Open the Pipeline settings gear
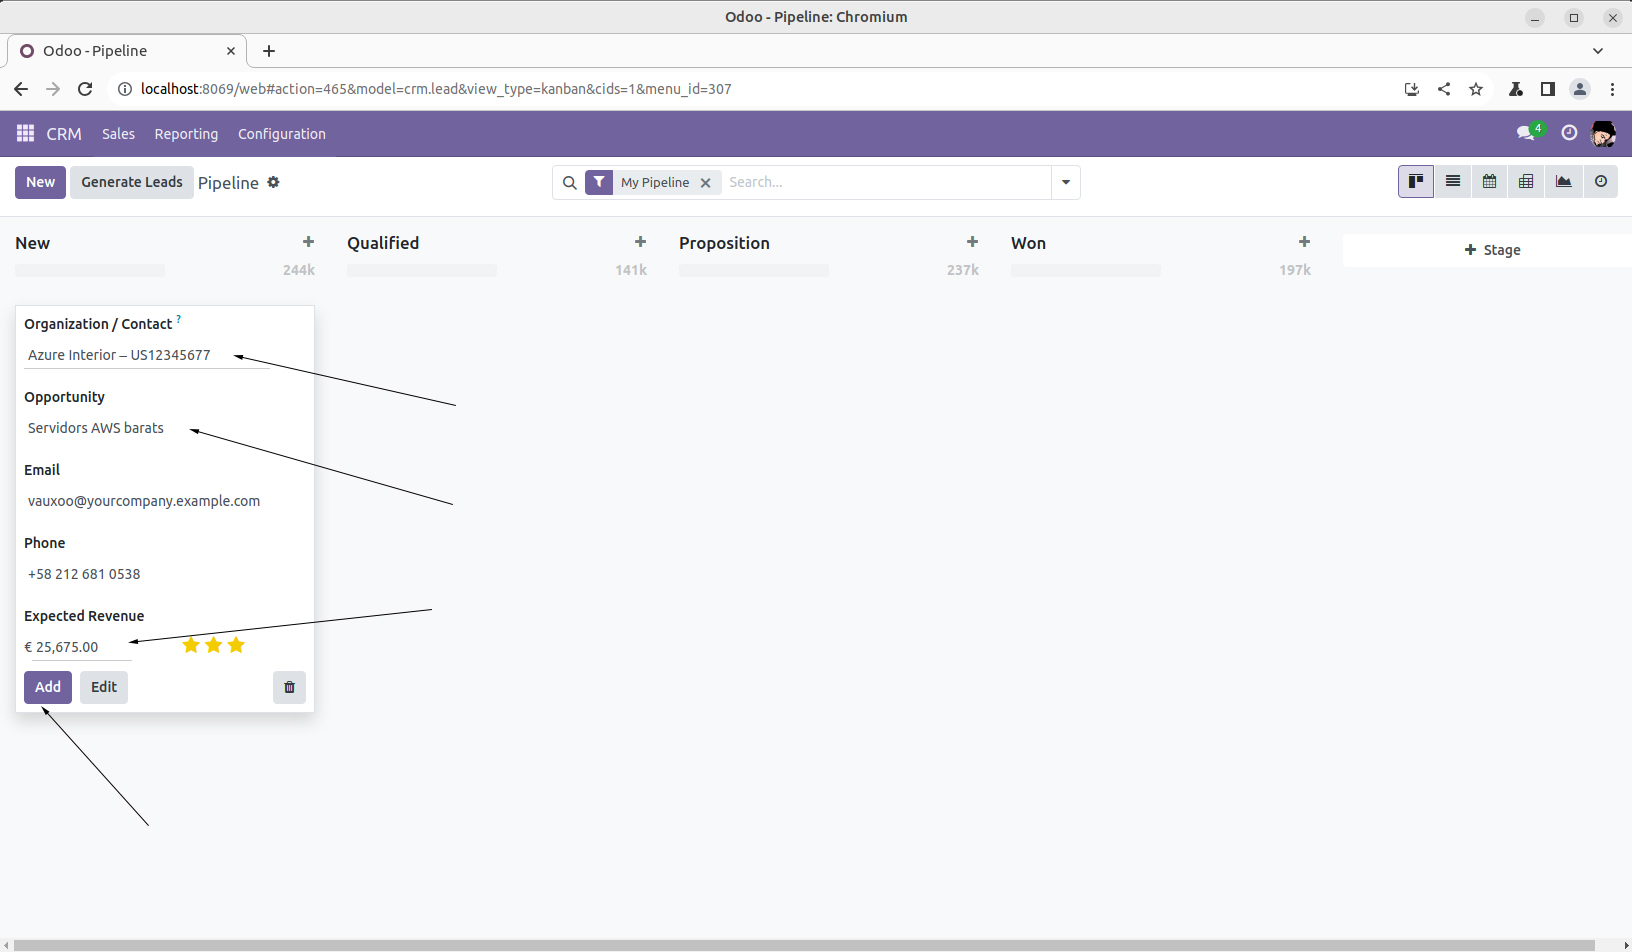1632x952 pixels. 273,182
